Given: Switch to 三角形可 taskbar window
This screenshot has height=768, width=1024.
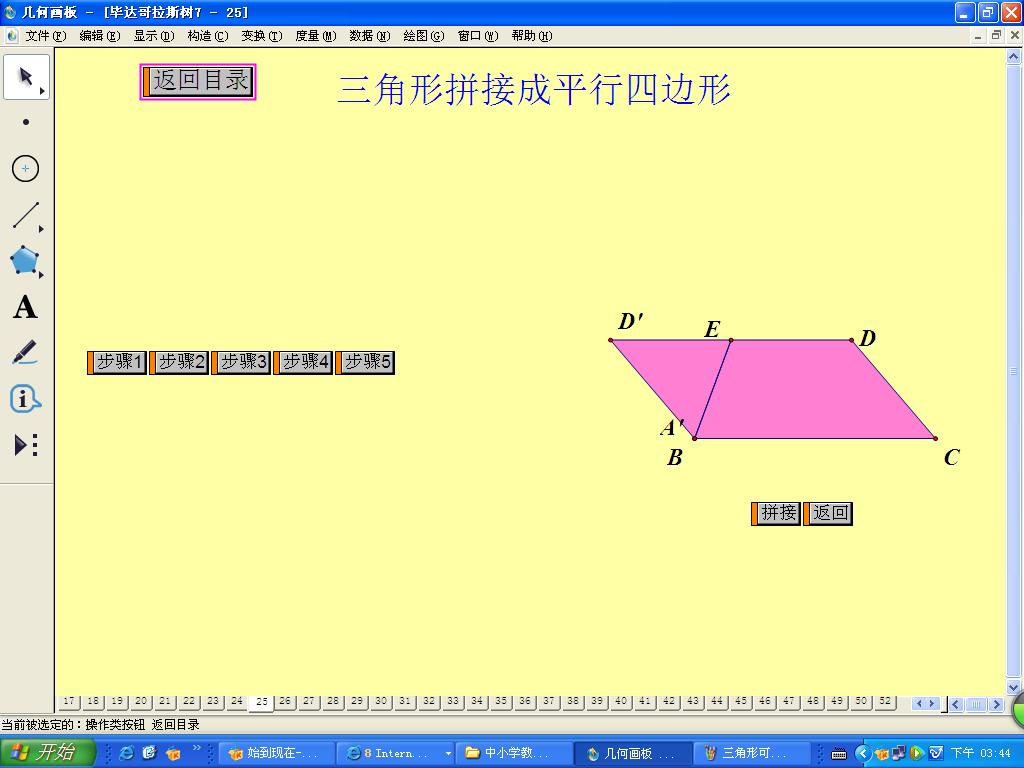Looking at the screenshot, I should [751, 754].
